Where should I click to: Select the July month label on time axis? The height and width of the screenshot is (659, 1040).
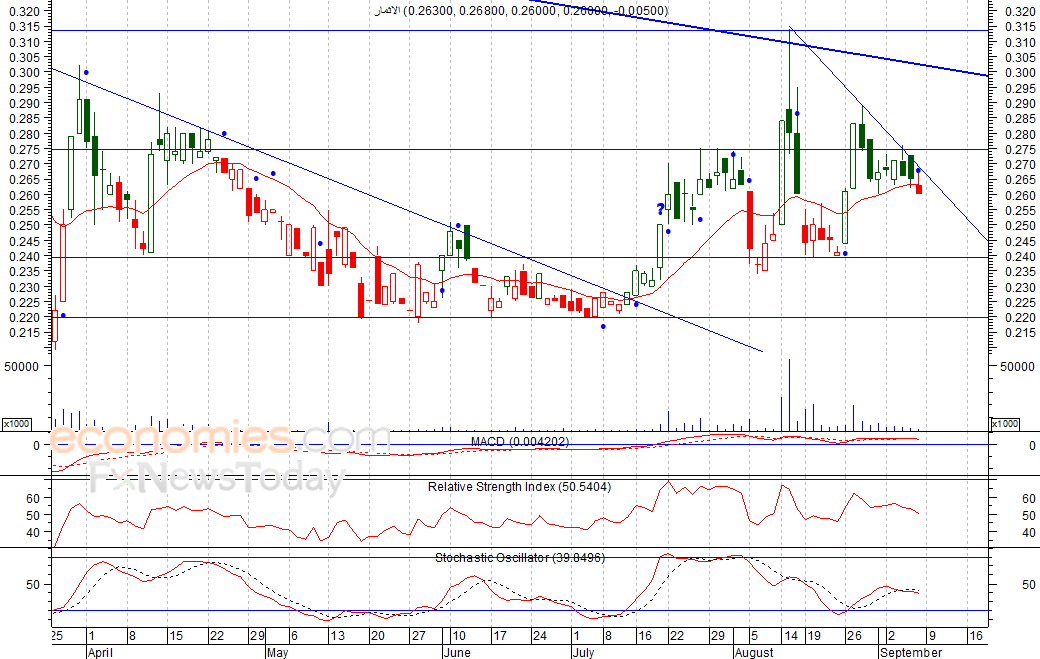pyautogui.click(x=583, y=652)
